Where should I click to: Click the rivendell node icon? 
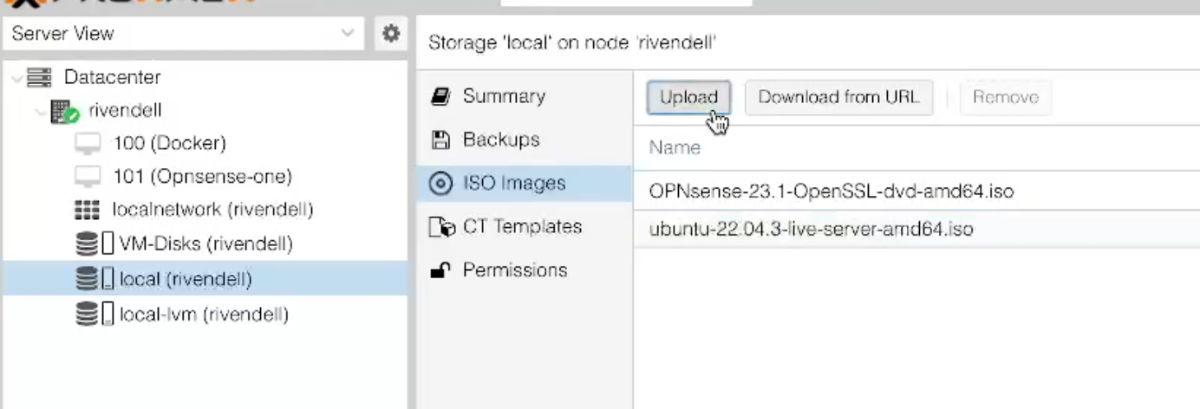point(64,111)
